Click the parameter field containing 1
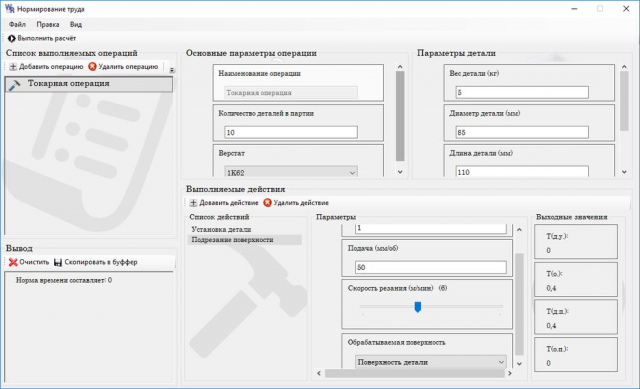This screenshot has height=389, width=640. 431,229
